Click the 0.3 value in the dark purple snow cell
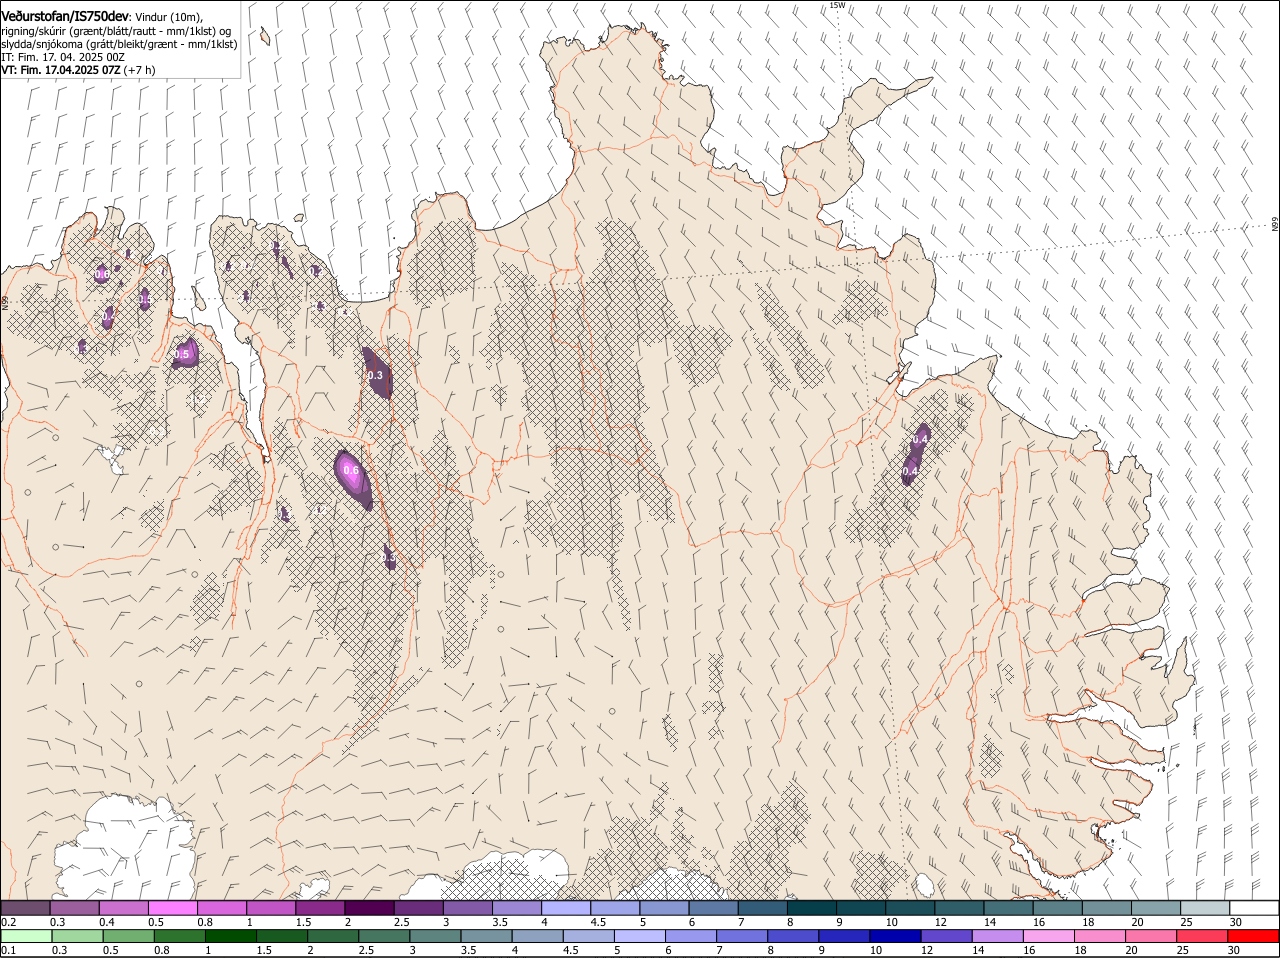 [x=375, y=376]
